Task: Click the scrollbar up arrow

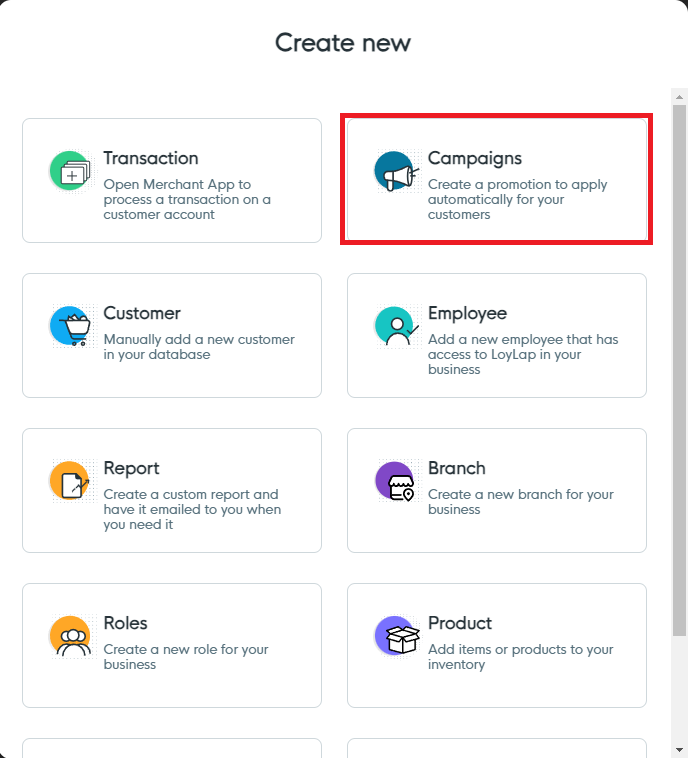Action: (x=679, y=96)
